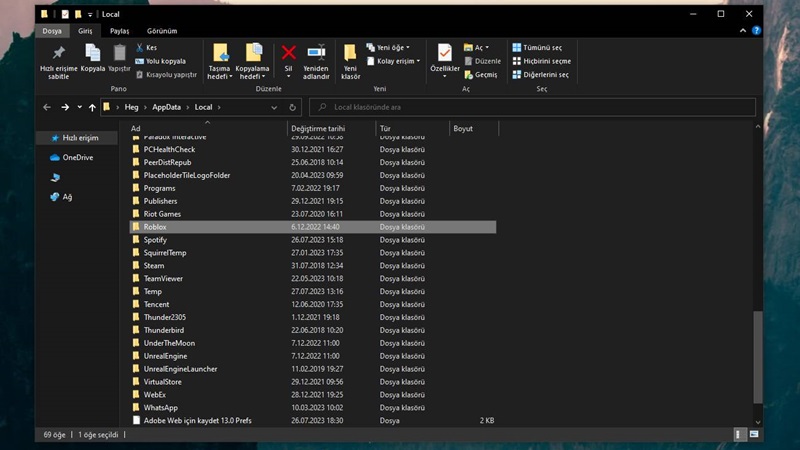
Task: Open the Kolay erişim dropdown
Action: point(393,61)
